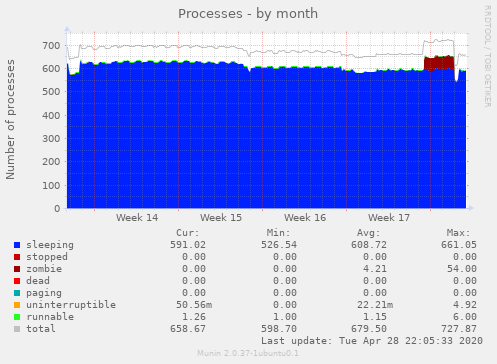Click sleeping average value 608.72
Image resolution: width=497 pixels, height=364 pixels.
(x=369, y=245)
